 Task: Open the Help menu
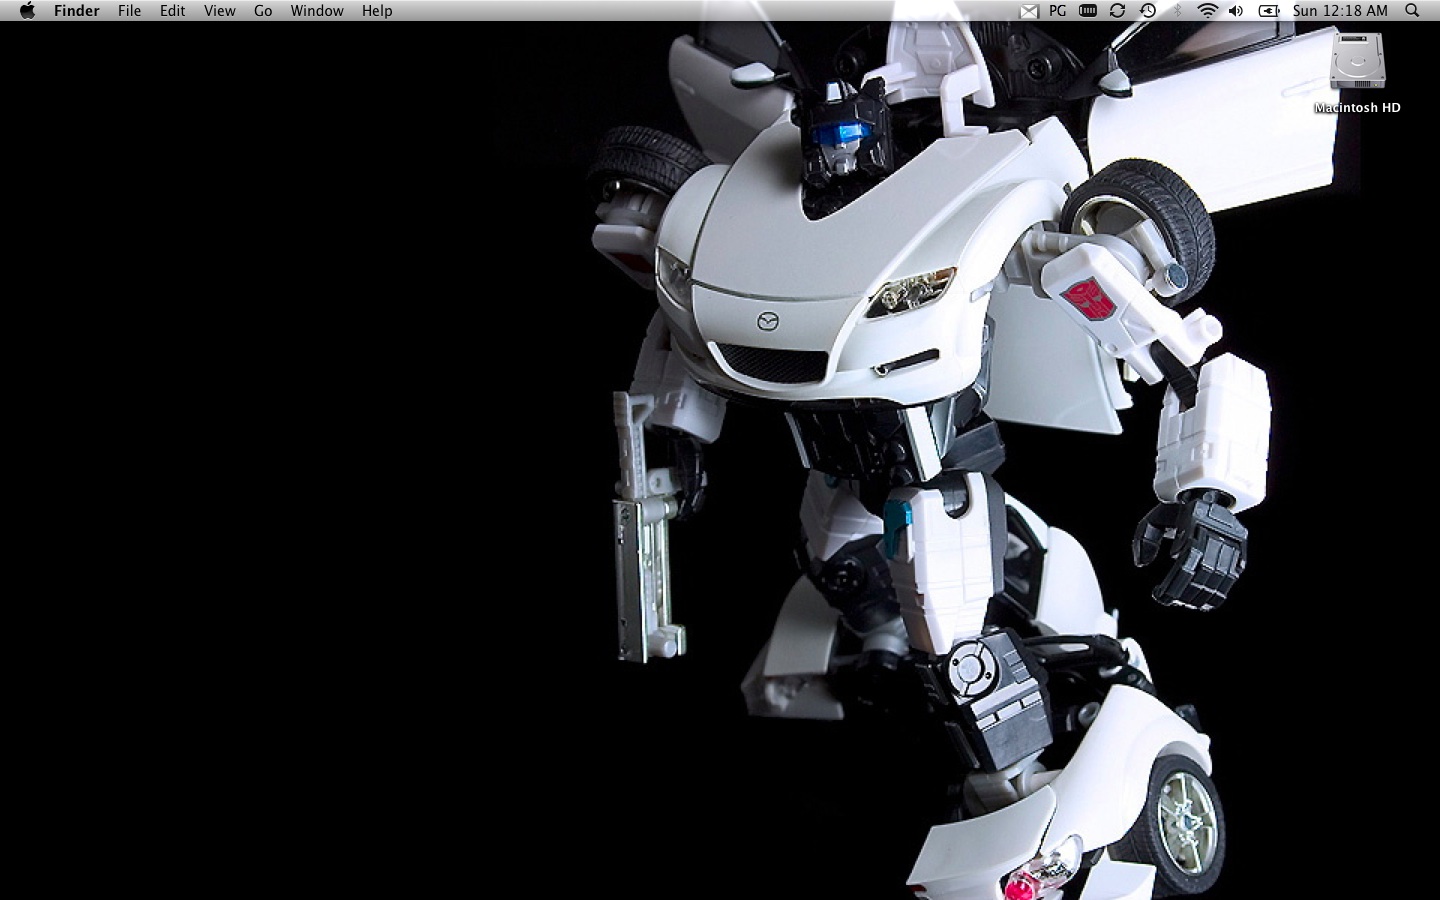click(x=377, y=11)
